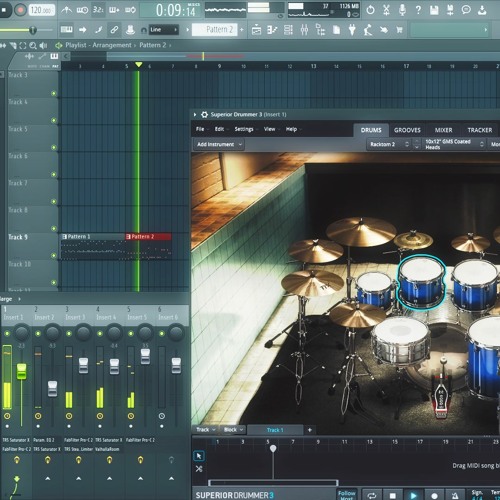Mute mixer Insert 5 green light

131,333
